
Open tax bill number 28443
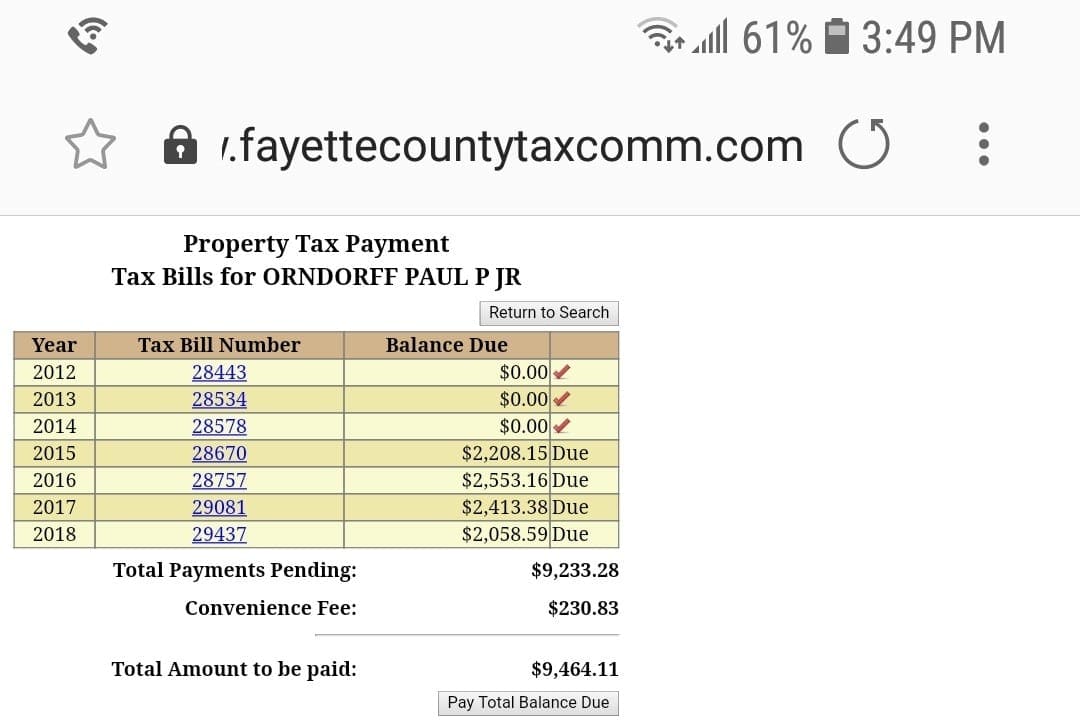(219, 372)
